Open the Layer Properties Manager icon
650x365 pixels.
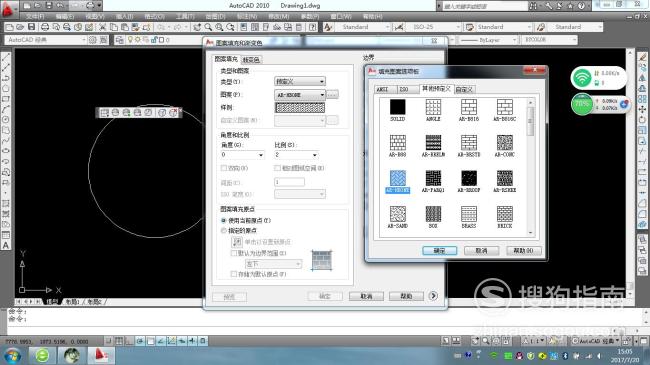[x=119, y=40]
